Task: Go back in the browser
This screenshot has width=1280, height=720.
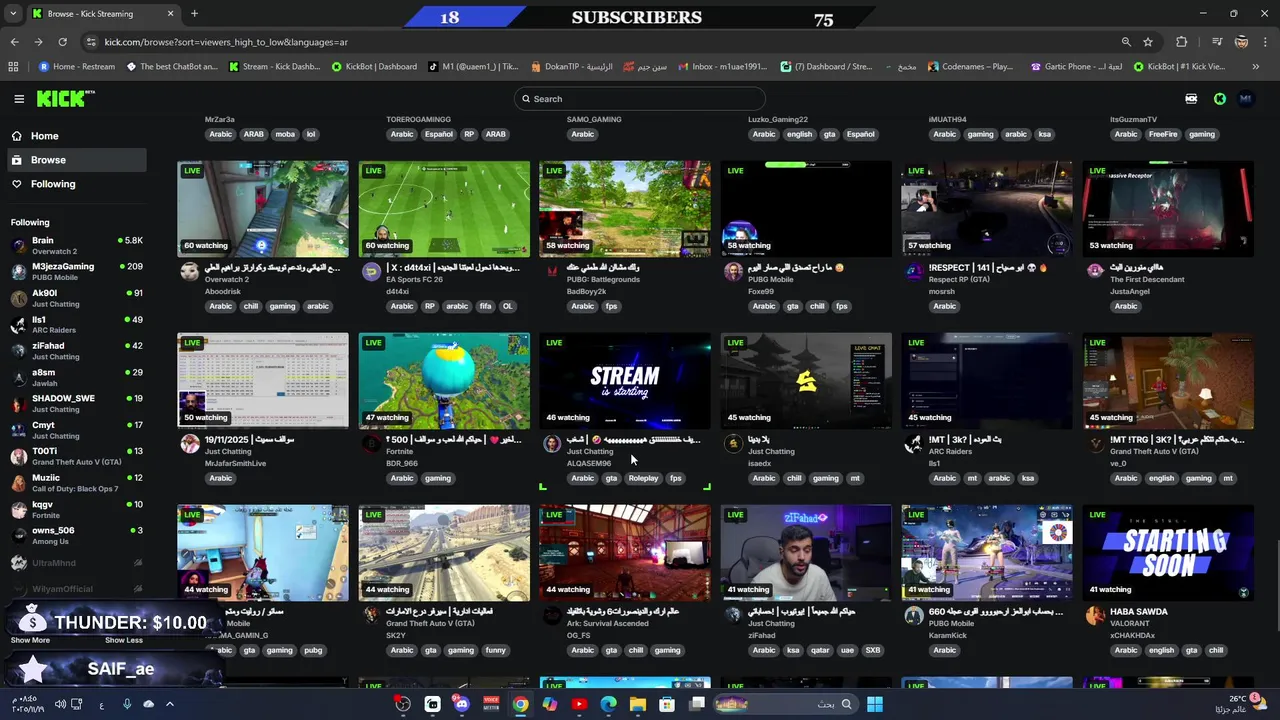Action: (x=14, y=42)
